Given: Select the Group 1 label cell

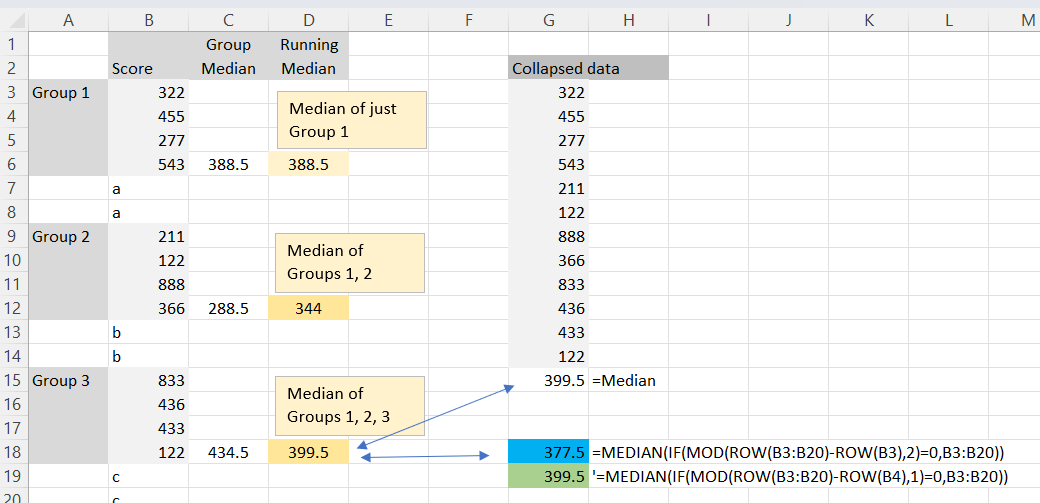Looking at the screenshot, I should pyautogui.click(x=68, y=92).
